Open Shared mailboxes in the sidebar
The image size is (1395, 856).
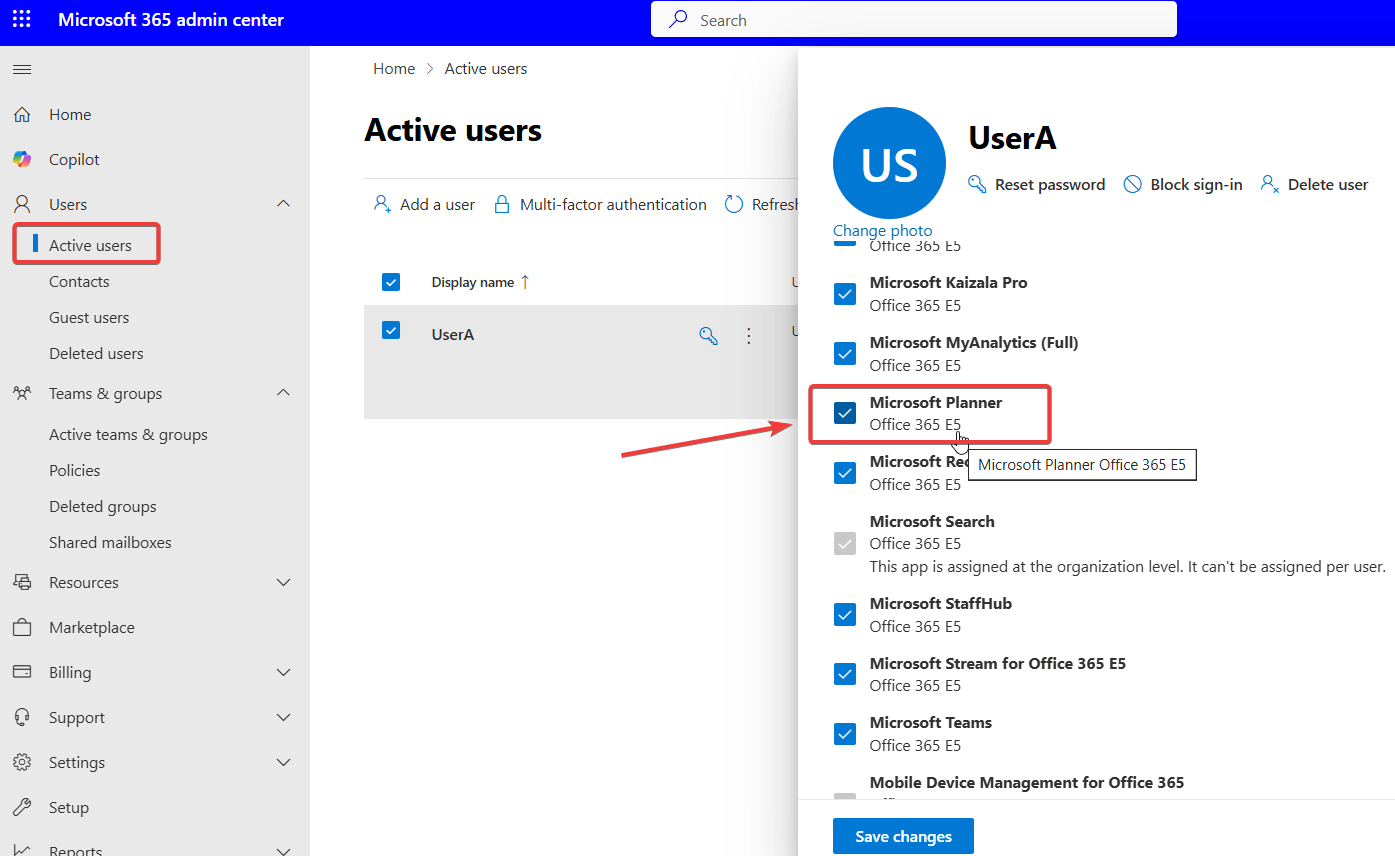point(110,543)
